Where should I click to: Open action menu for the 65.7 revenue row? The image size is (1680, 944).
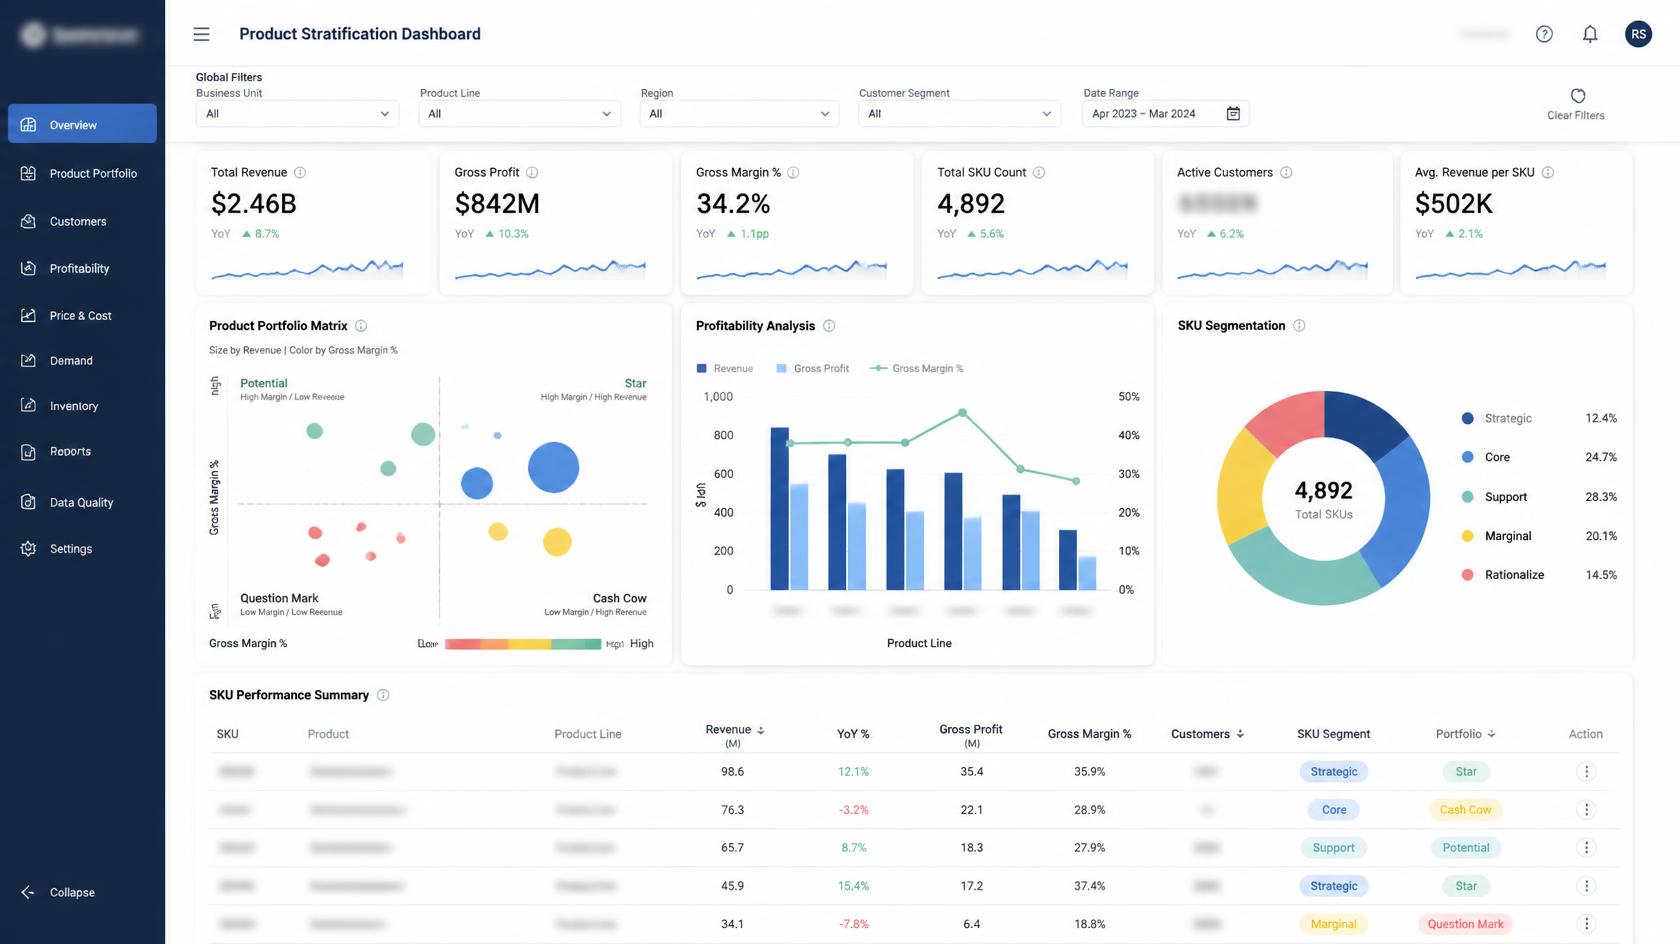1586,848
